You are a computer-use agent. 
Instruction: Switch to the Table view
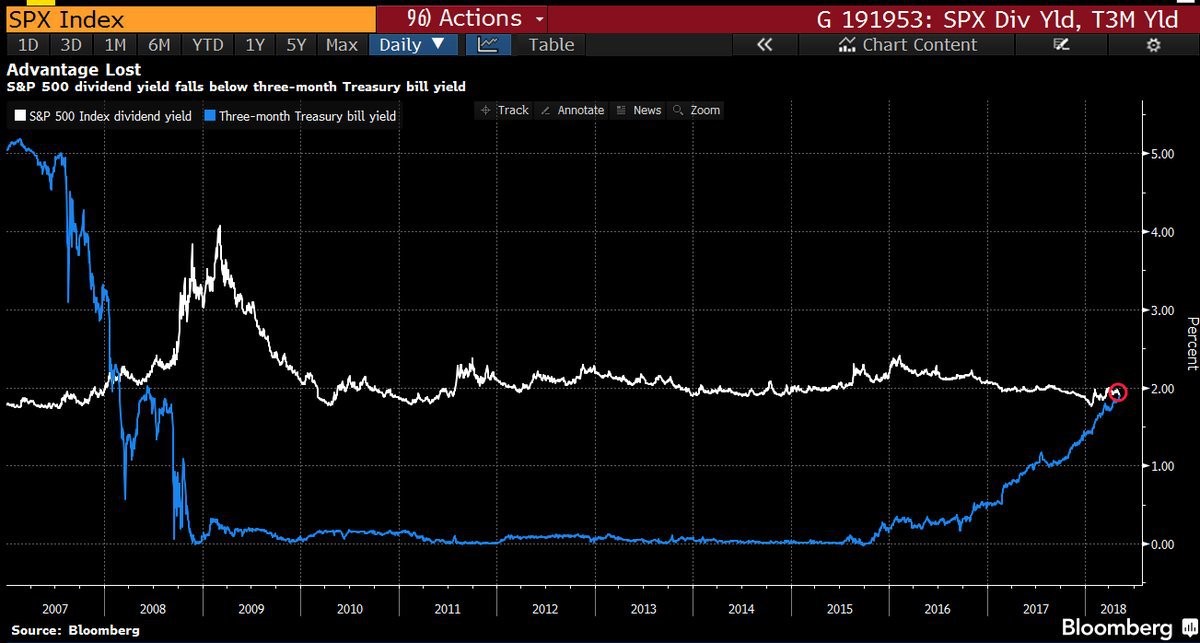(551, 44)
